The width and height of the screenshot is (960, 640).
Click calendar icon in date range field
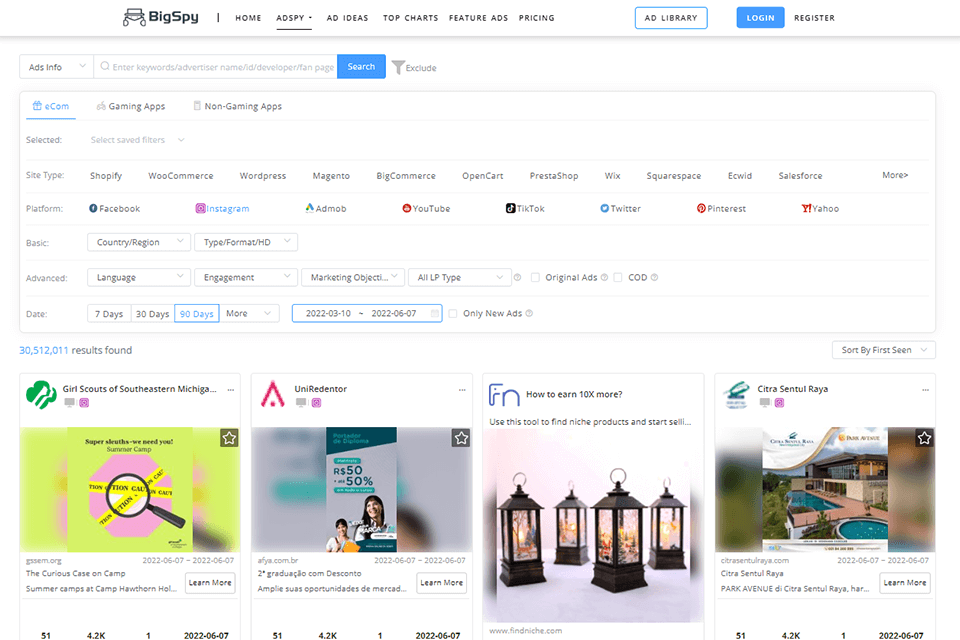pos(435,313)
